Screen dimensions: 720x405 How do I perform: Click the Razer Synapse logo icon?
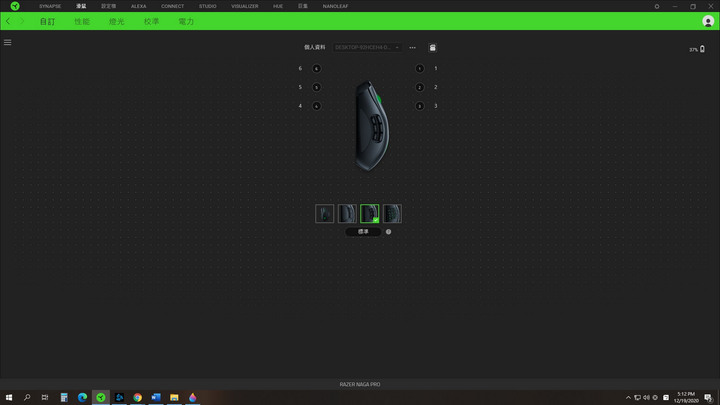pos(15,6)
